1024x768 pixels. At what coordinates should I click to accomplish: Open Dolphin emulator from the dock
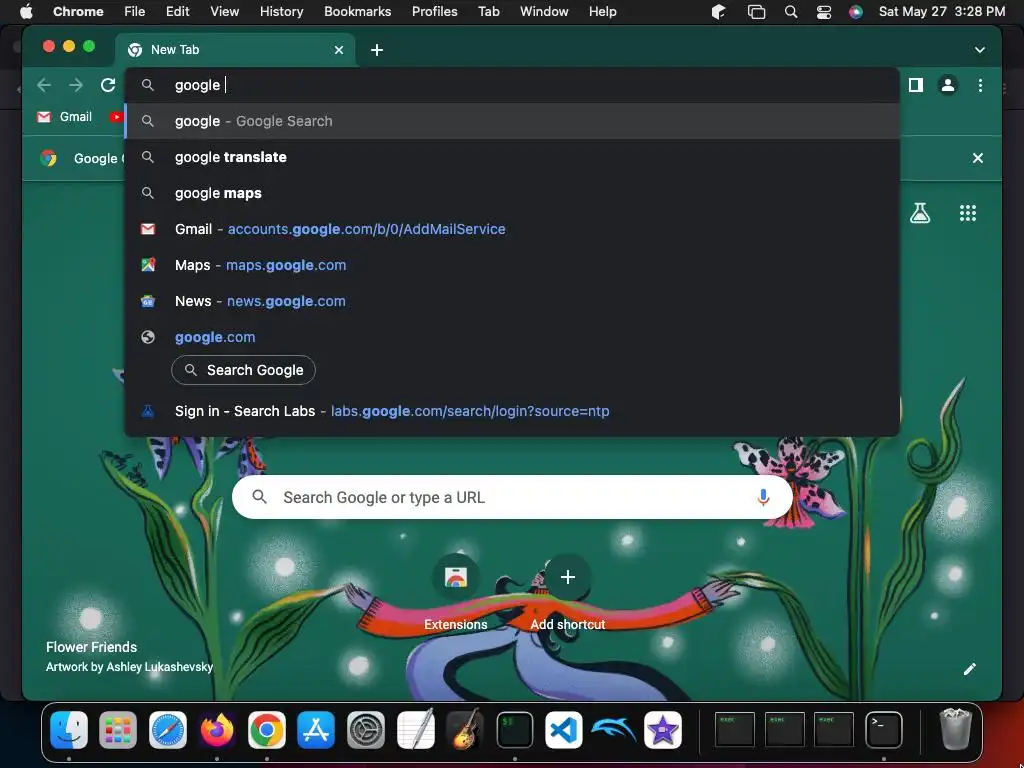point(613,729)
